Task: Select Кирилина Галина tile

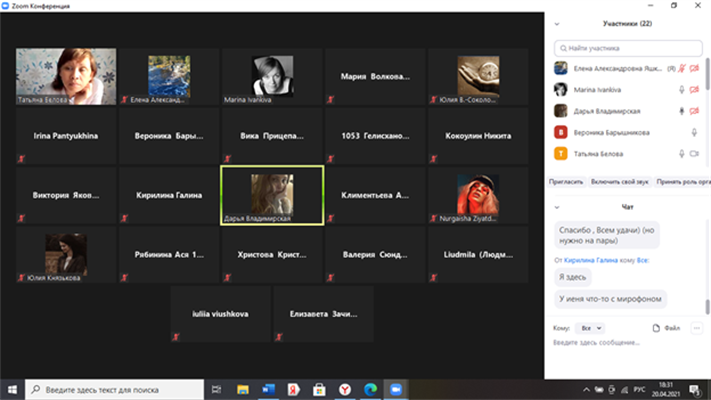Action: coord(169,195)
